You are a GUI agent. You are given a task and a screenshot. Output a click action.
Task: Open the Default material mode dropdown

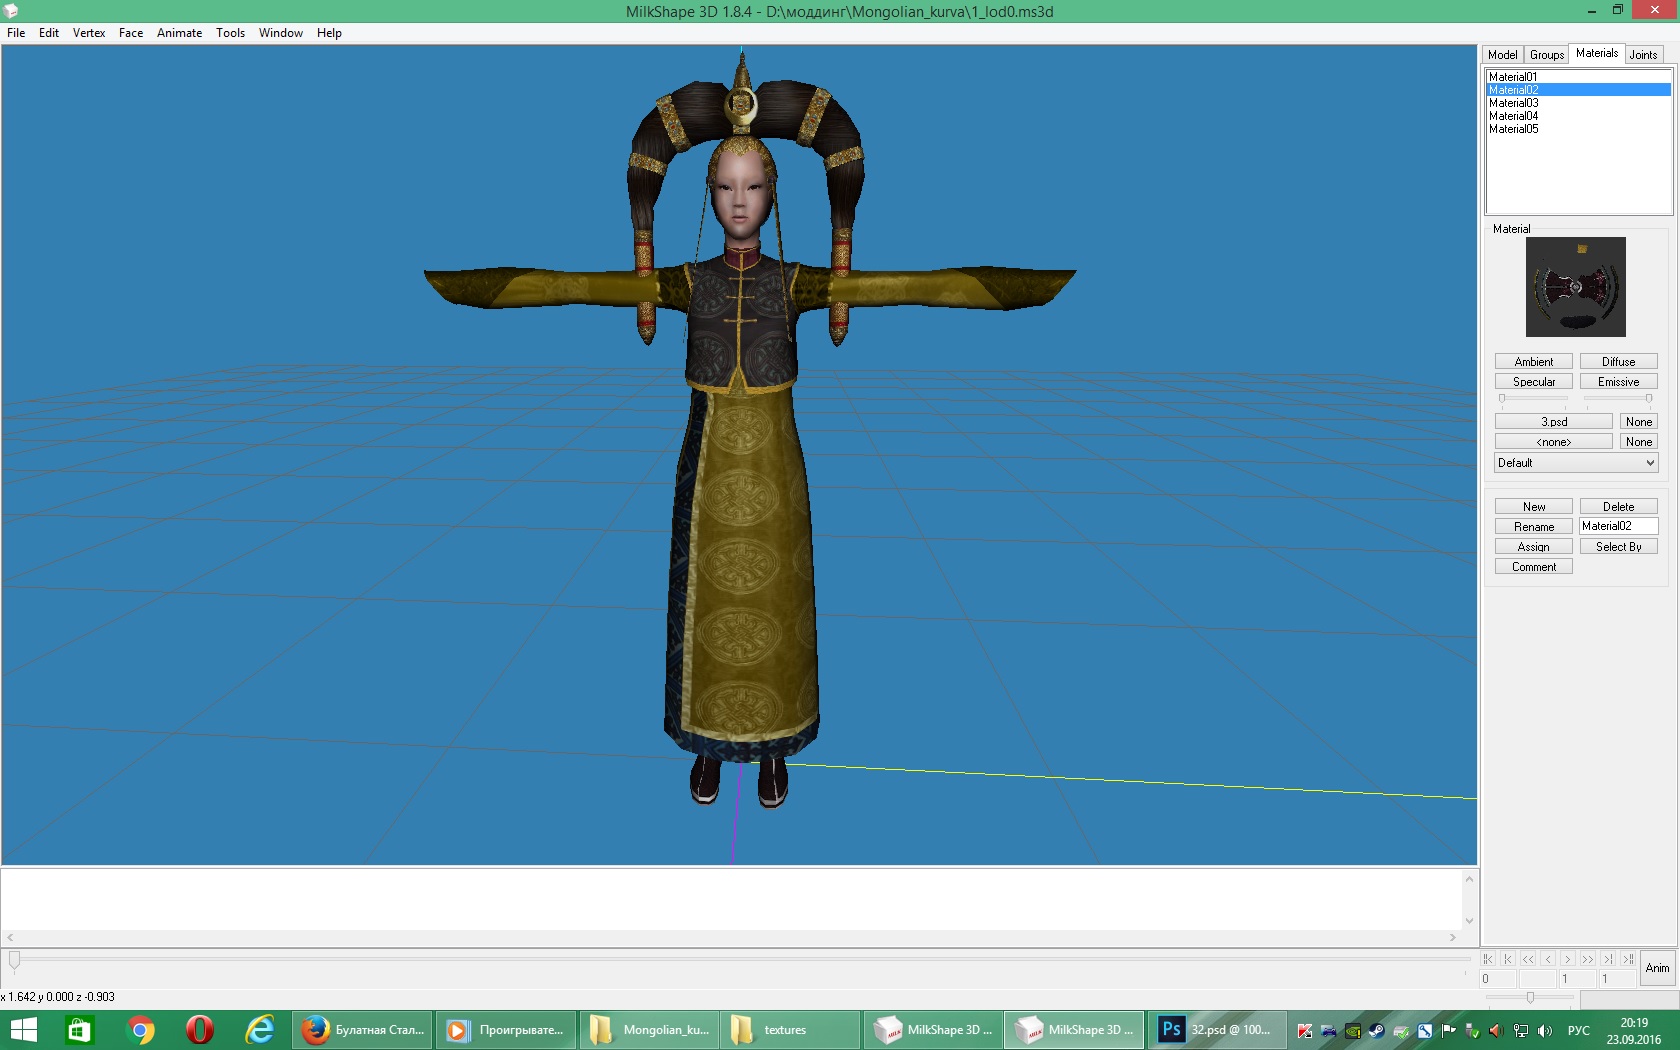[x=1576, y=463]
